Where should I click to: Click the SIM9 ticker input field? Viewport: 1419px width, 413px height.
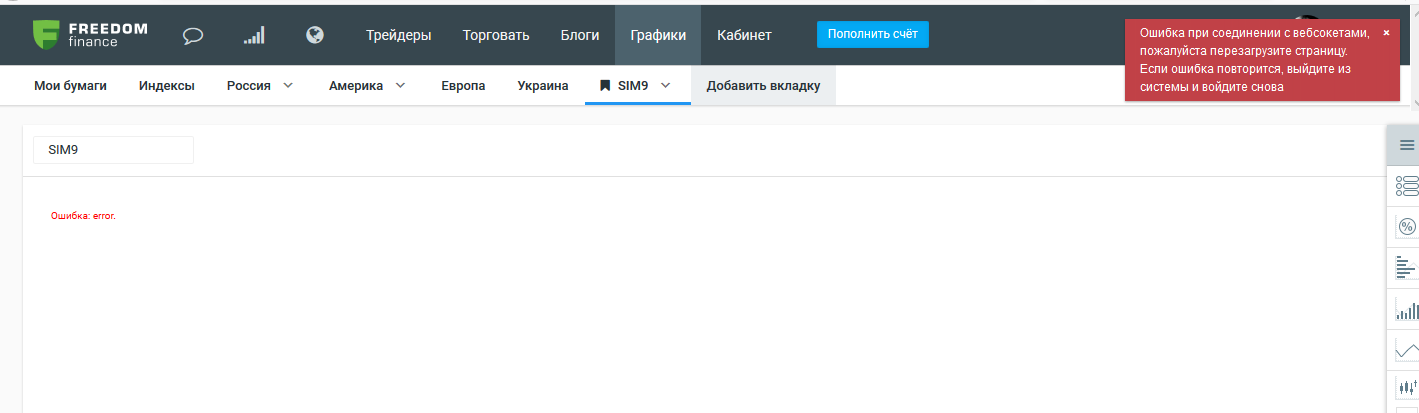point(113,150)
